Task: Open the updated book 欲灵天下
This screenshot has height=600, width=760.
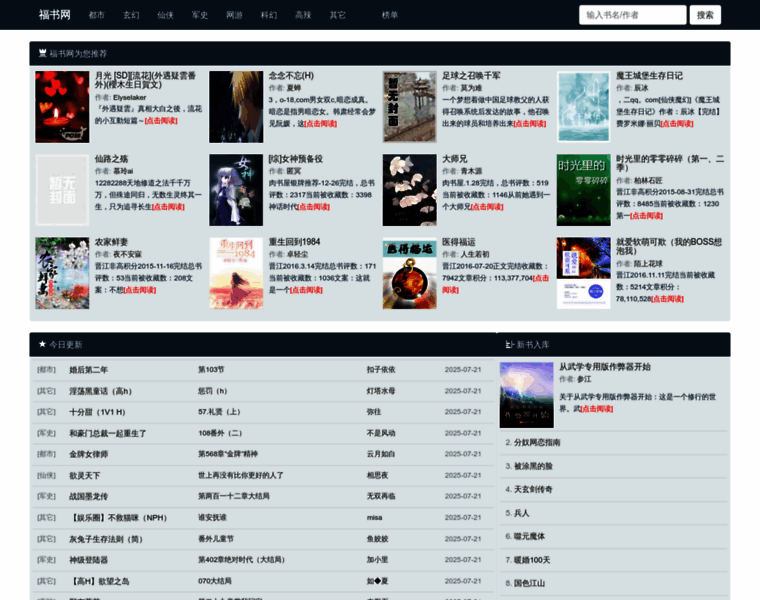Action: 85,475
